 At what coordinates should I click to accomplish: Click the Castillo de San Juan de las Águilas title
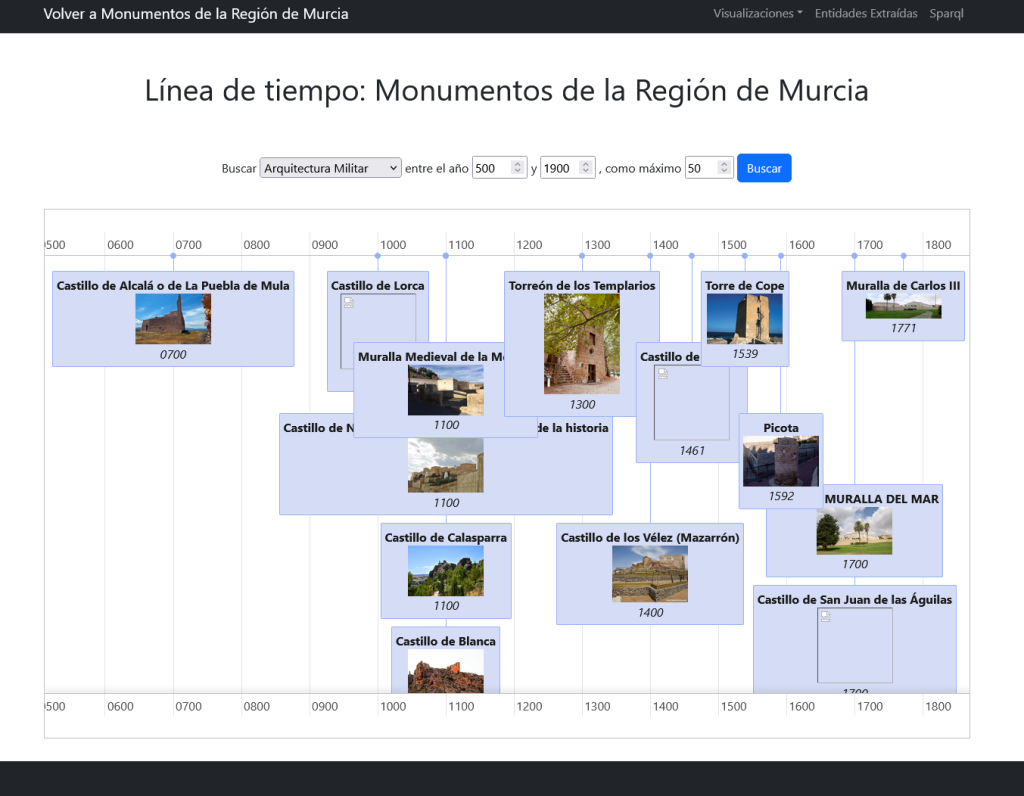(x=854, y=600)
